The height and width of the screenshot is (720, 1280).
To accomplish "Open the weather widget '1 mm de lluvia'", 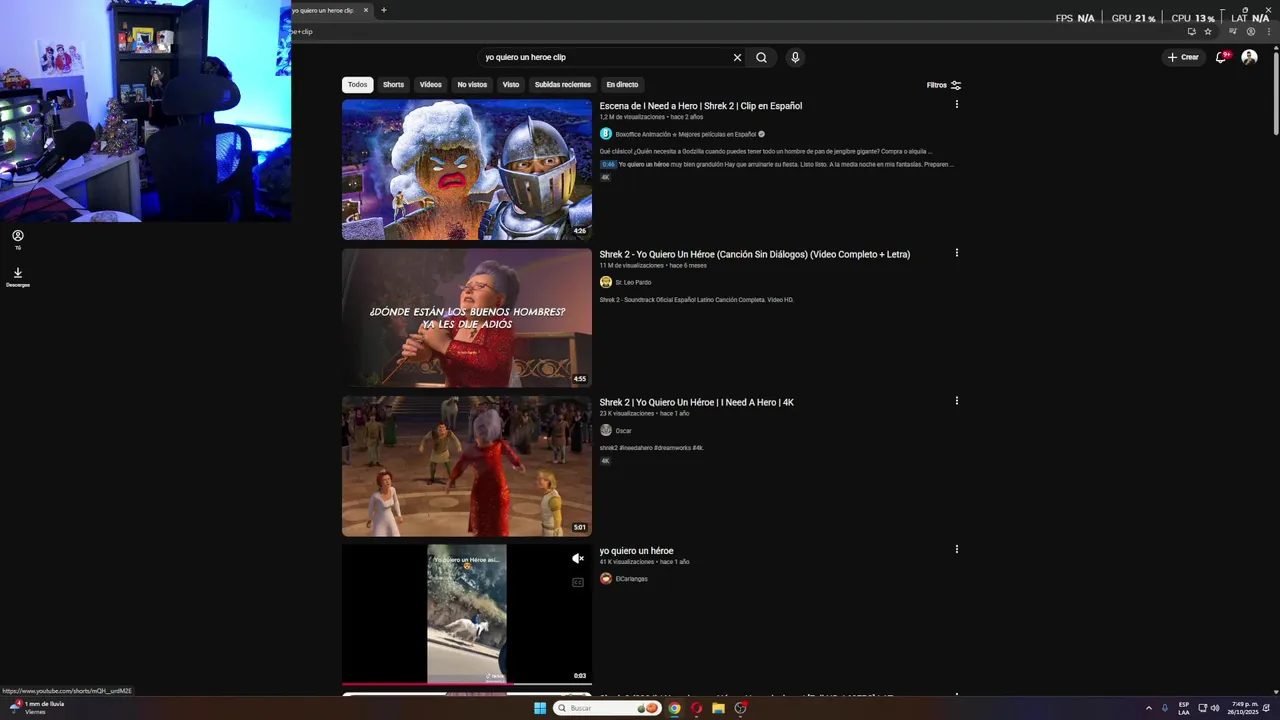I will coord(36,707).
